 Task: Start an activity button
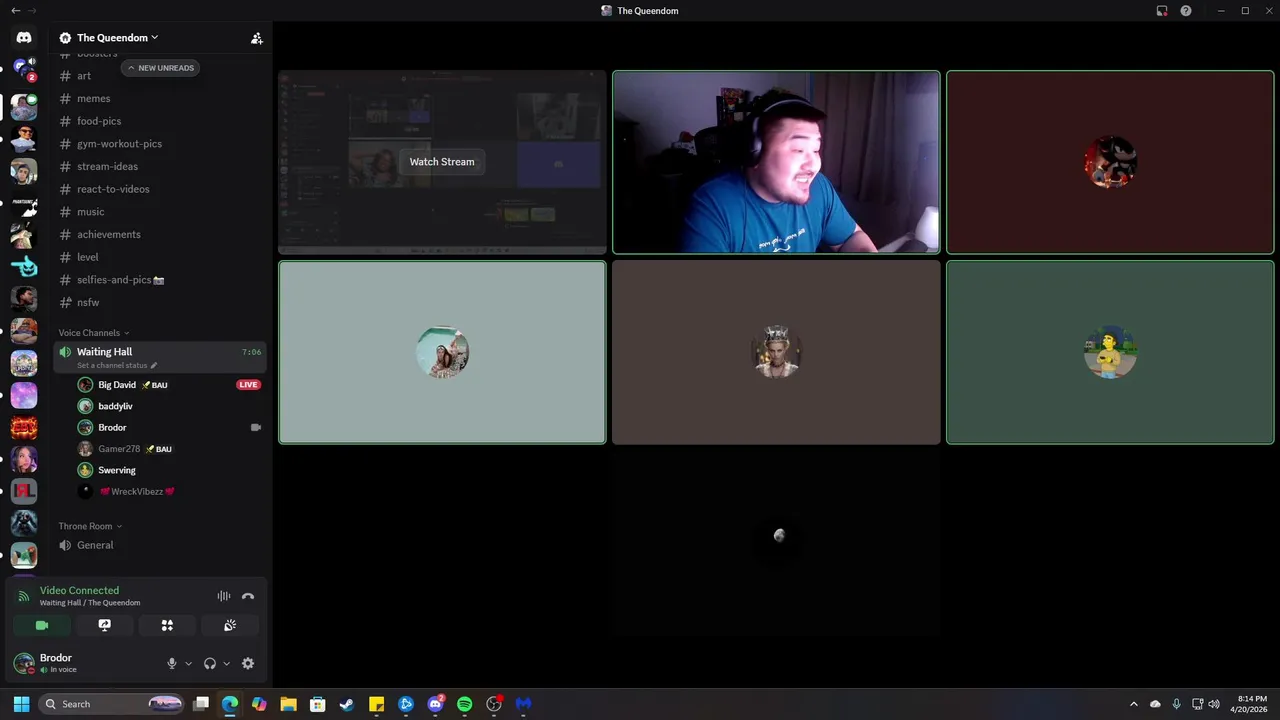[167, 625]
